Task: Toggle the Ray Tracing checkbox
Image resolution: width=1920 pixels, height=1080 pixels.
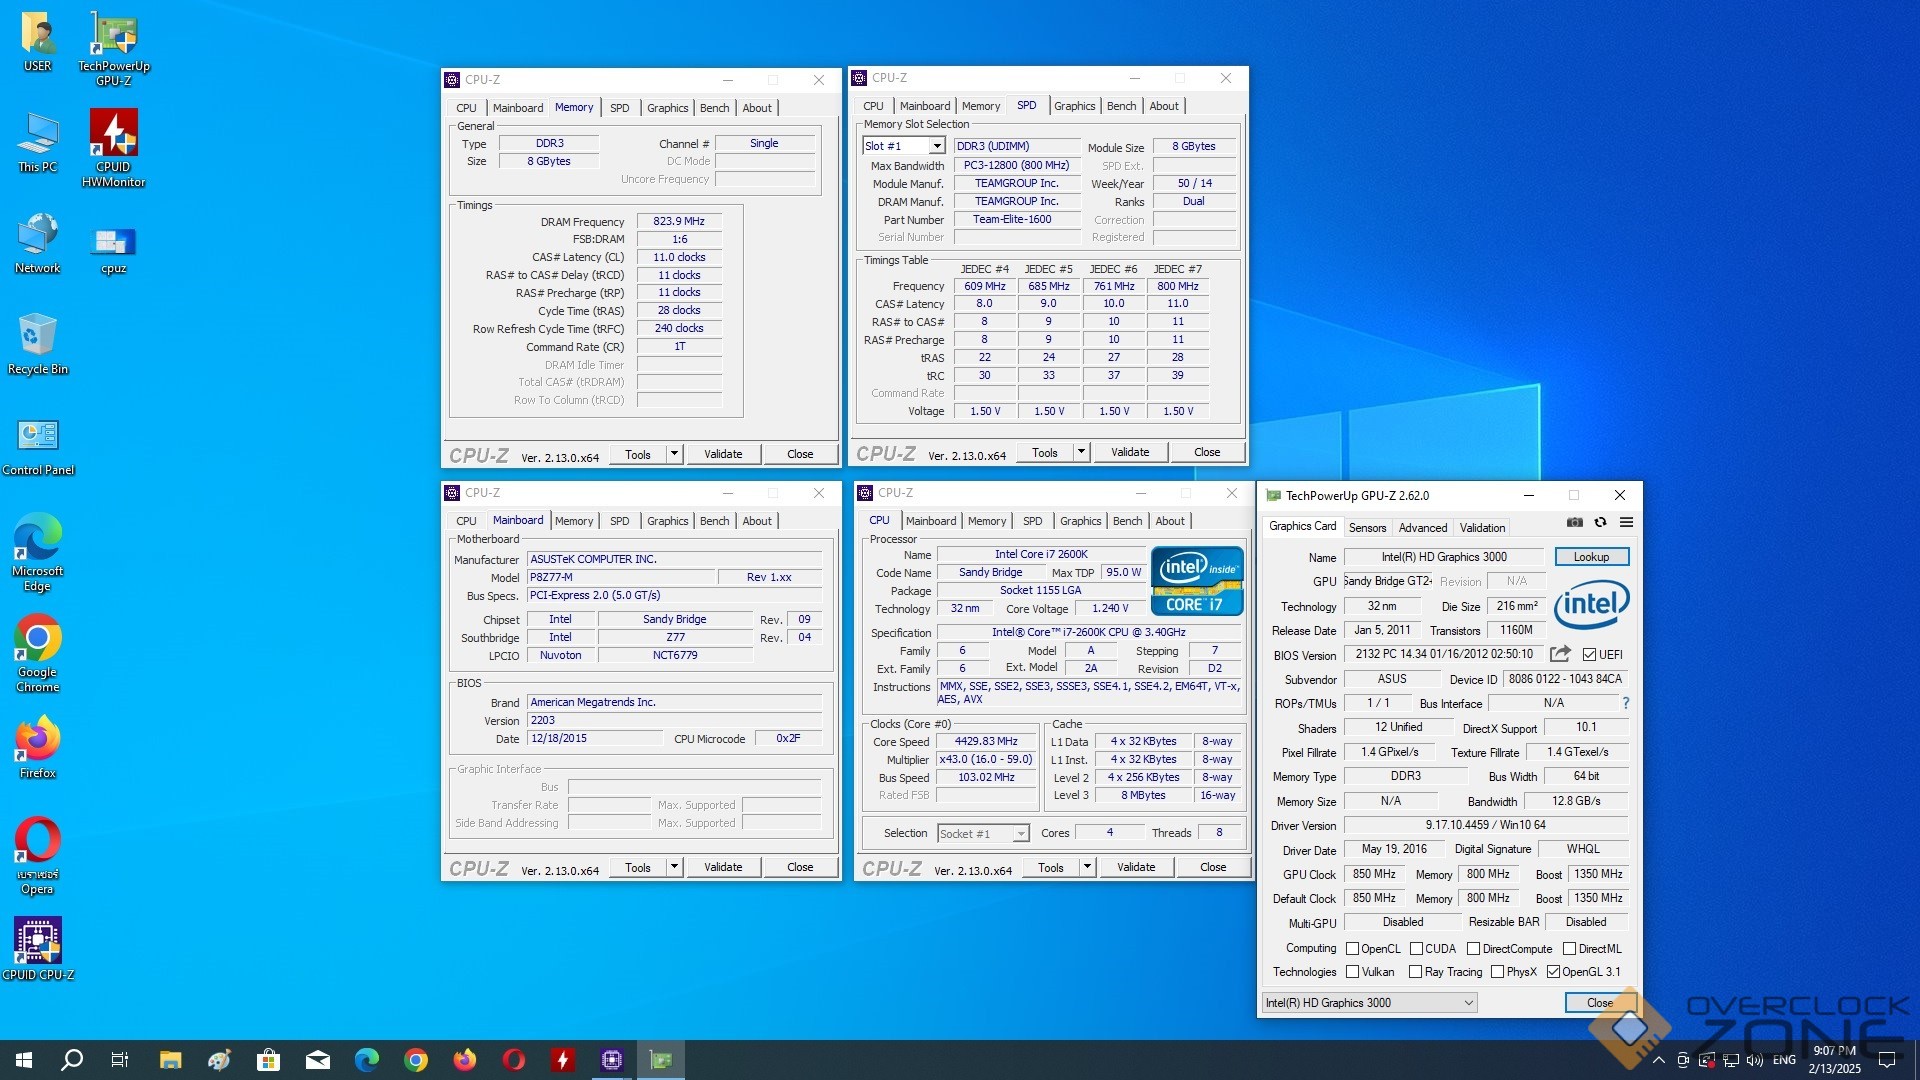Action: [1415, 972]
